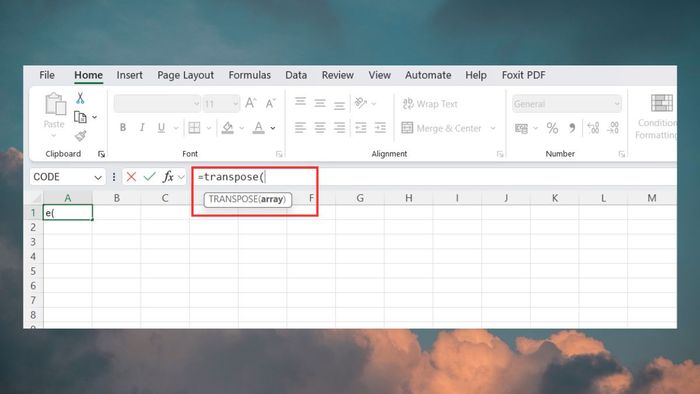Toggle Bold formatting

click(x=123, y=128)
